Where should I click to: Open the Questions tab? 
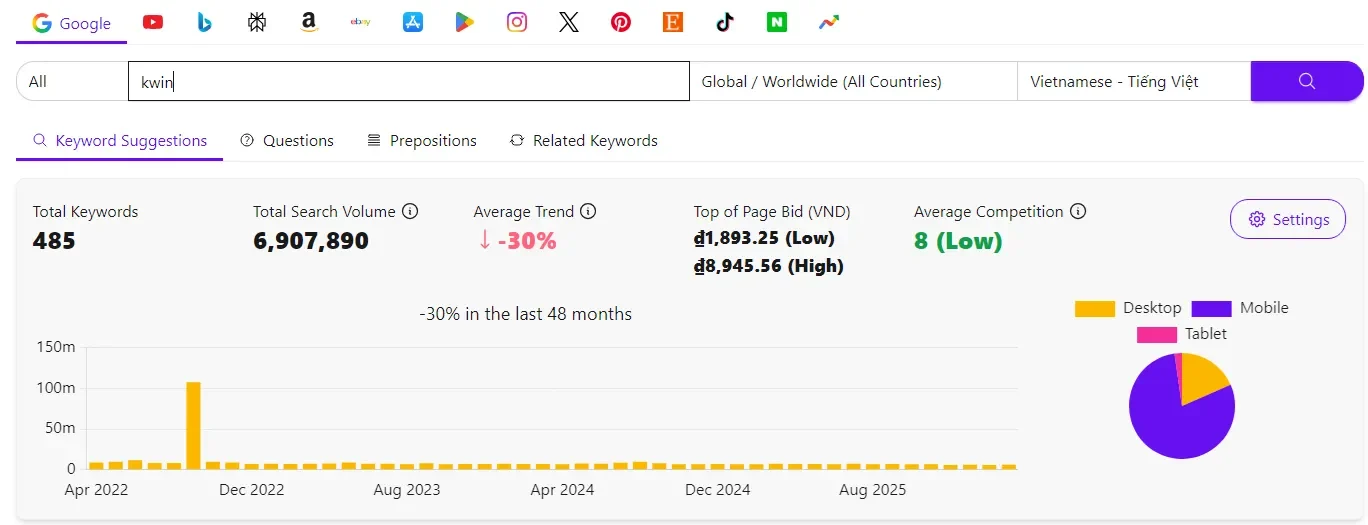tap(287, 141)
